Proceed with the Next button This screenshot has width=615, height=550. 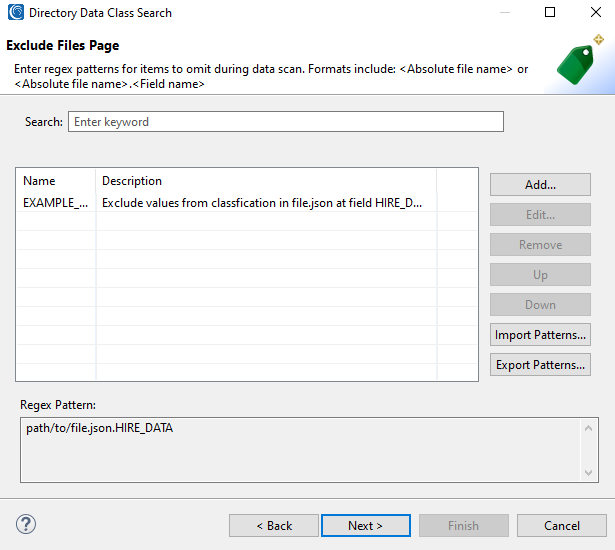point(366,526)
